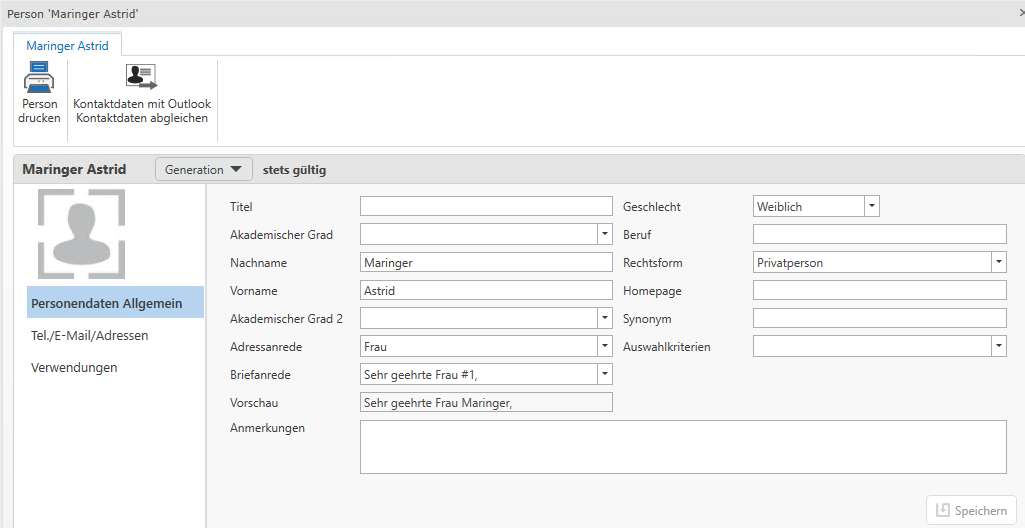
Task: Open the Generation dropdown
Action: click(204, 170)
